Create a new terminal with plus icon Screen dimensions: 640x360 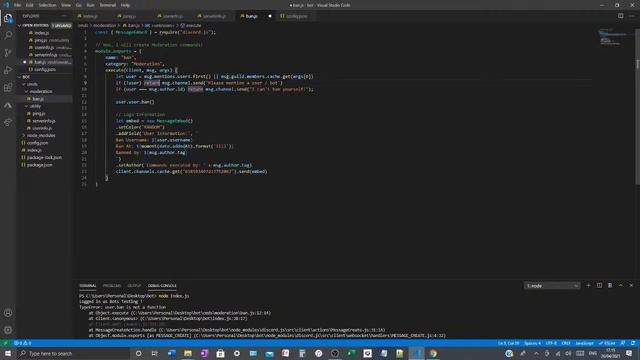coord(588,286)
